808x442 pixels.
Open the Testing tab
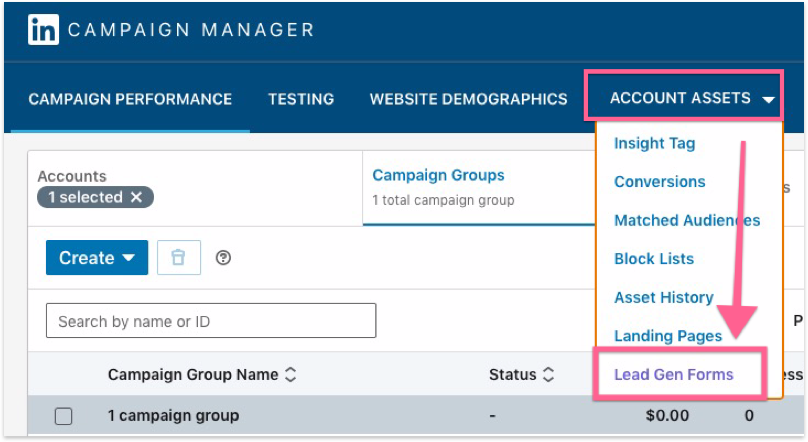click(x=301, y=99)
